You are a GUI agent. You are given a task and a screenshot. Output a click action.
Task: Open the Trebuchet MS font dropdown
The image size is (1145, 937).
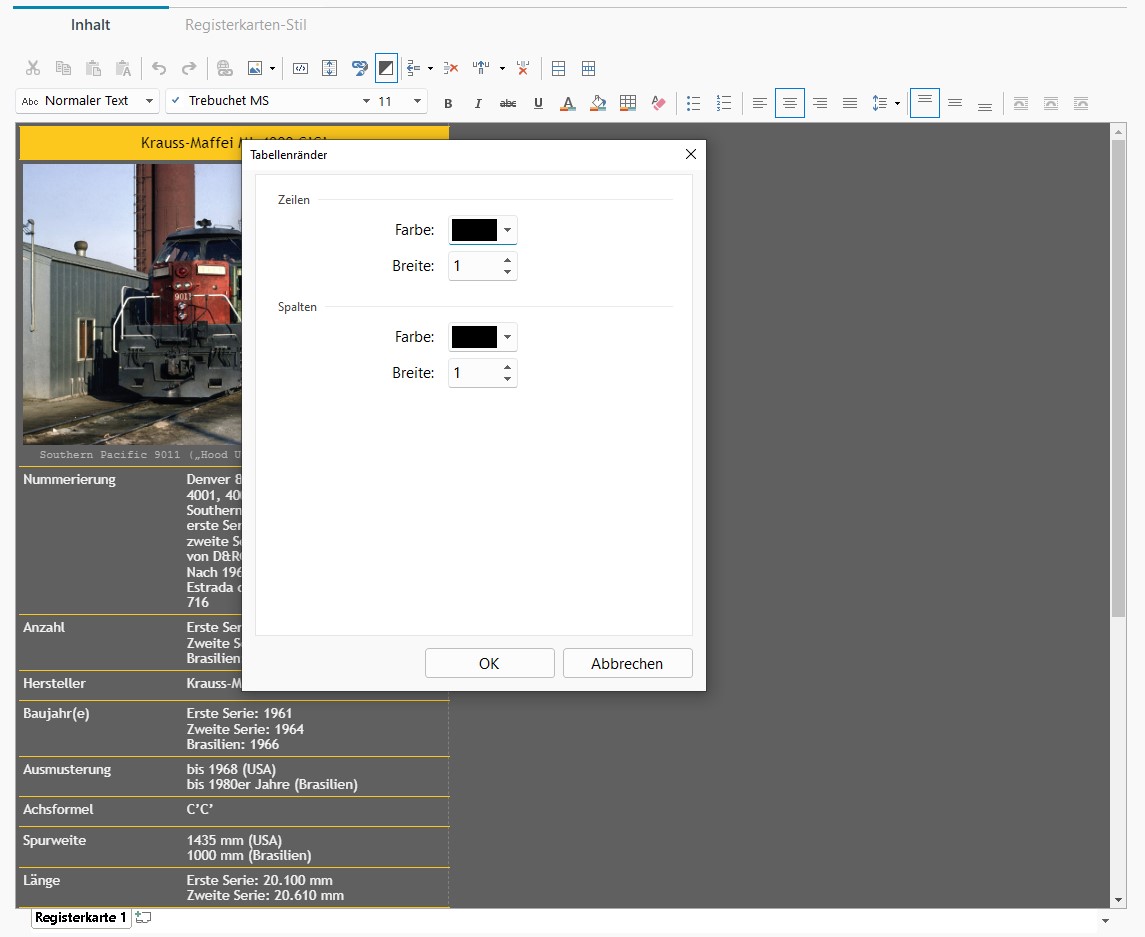364,101
